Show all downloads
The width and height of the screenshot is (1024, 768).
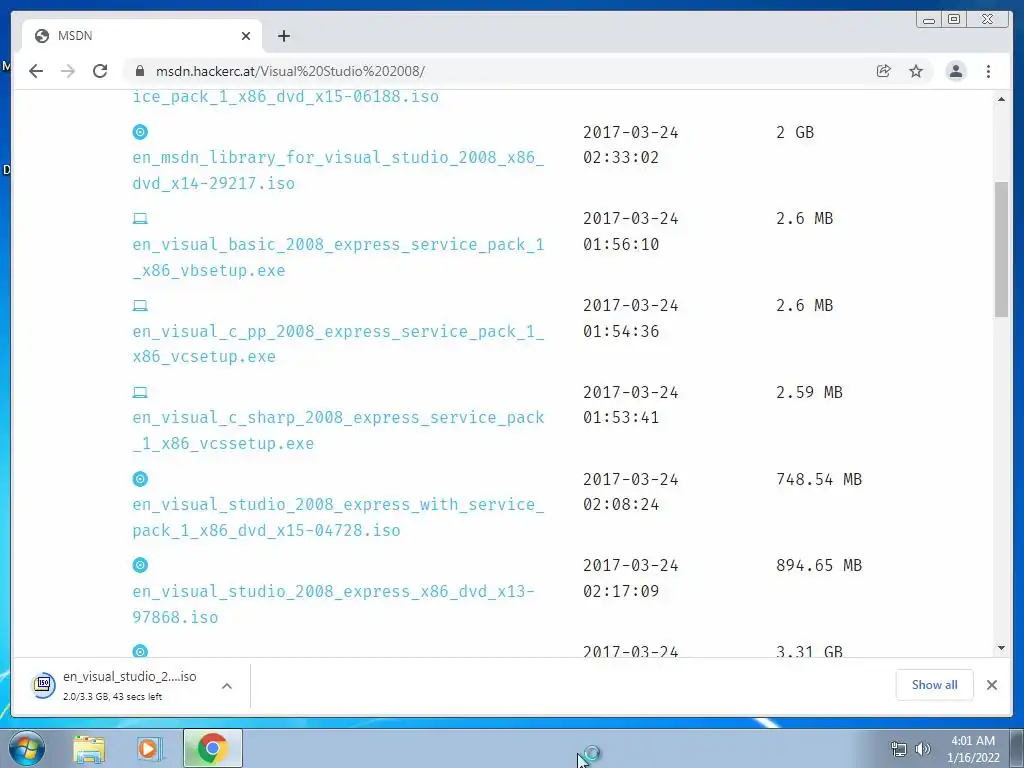(x=935, y=684)
